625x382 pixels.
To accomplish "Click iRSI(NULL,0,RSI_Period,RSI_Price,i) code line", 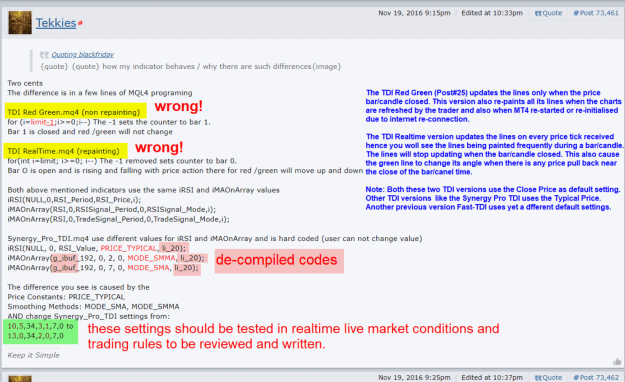I will [x=74, y=200].
